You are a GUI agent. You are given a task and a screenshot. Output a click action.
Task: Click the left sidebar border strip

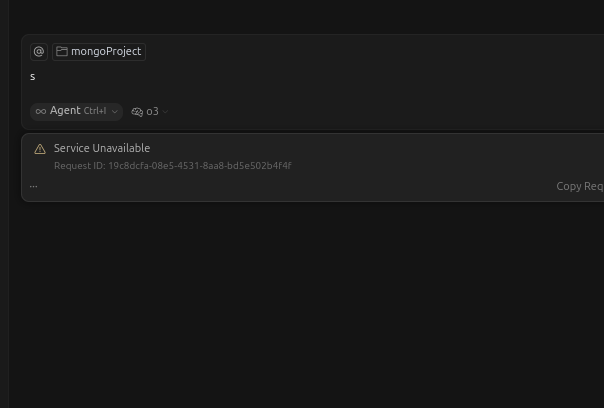(x=4, y=204)
